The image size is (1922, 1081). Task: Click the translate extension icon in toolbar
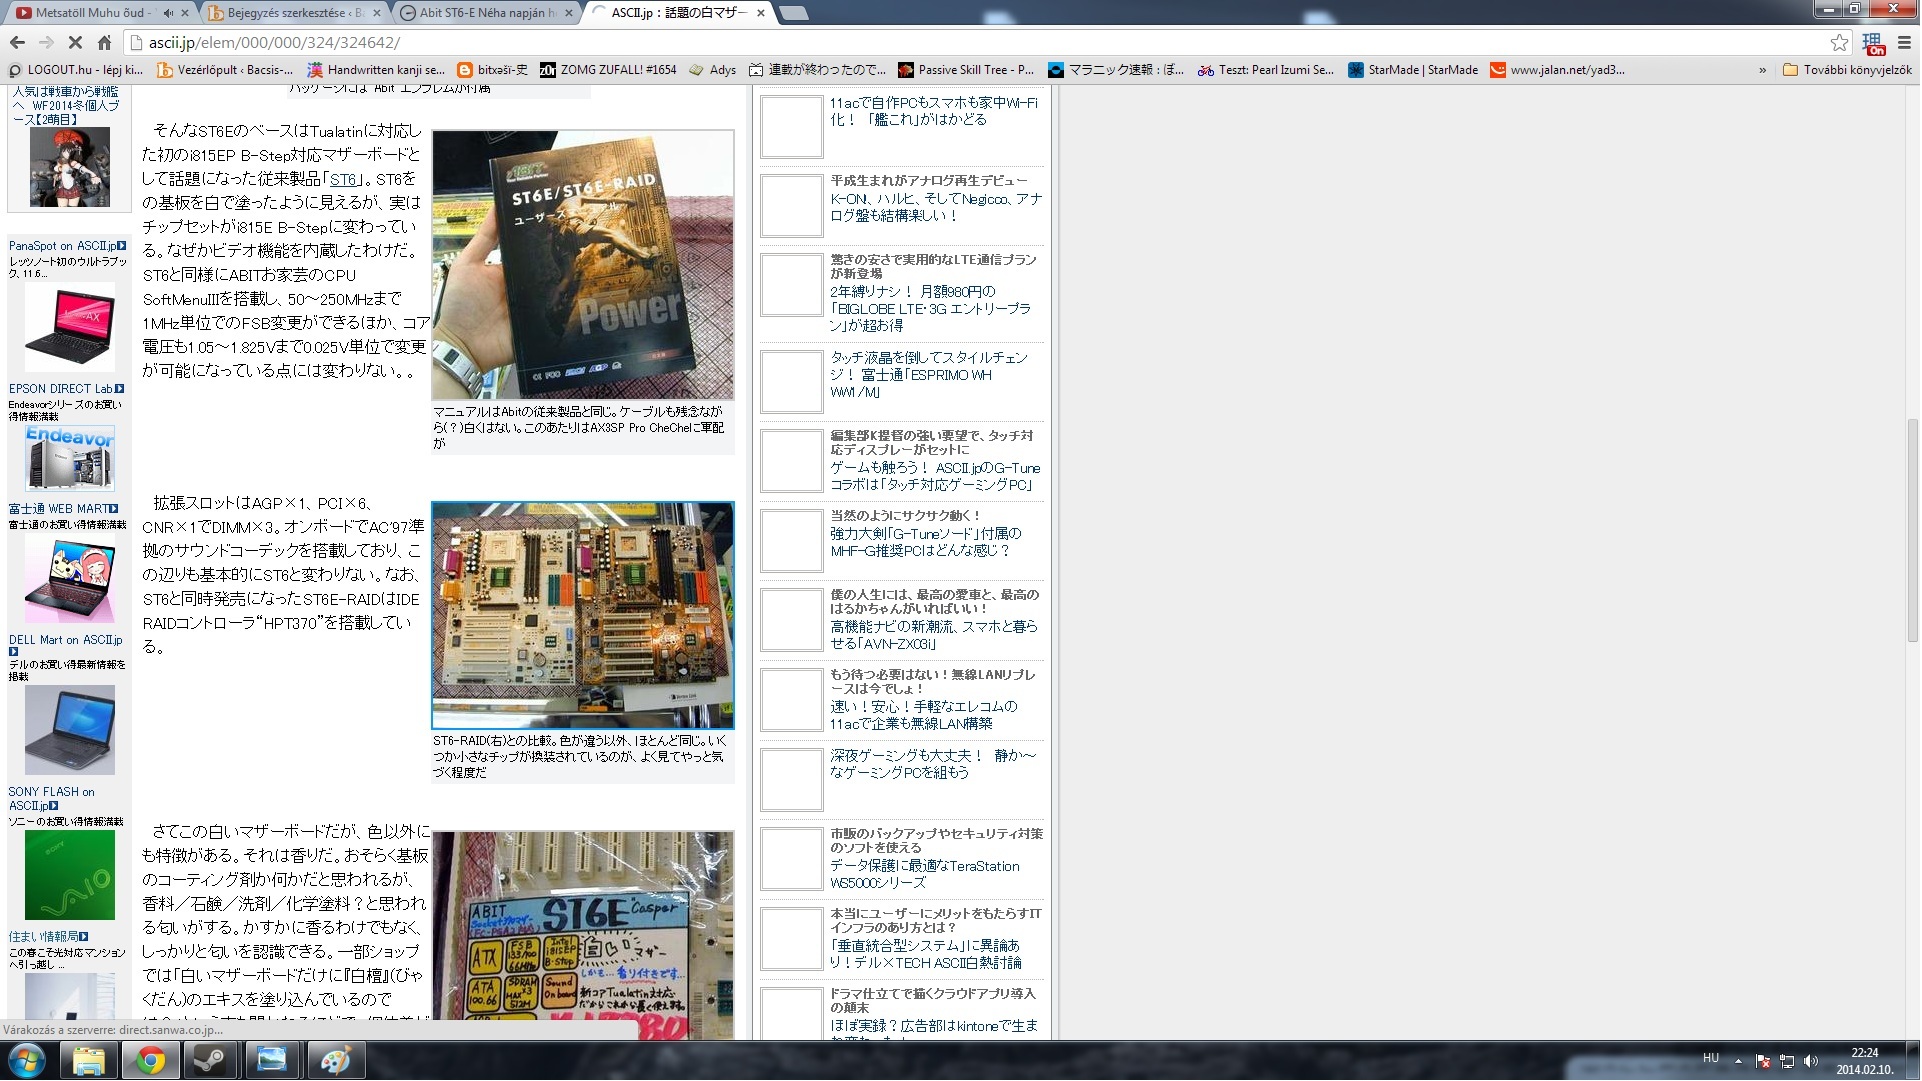1873,43
